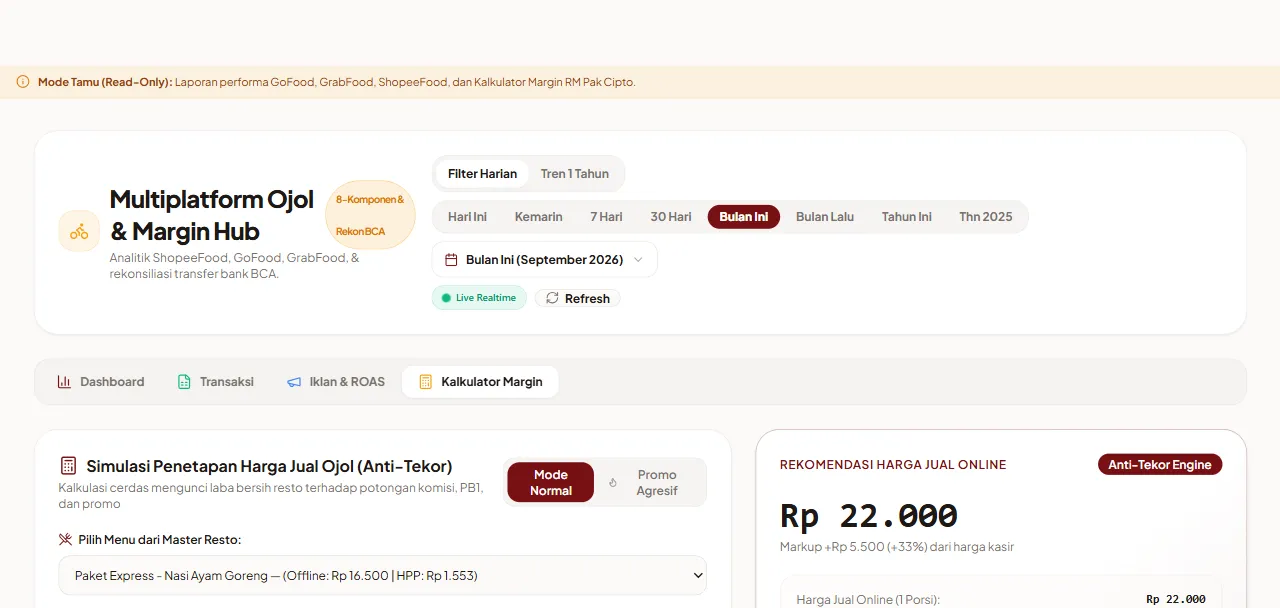1280x608 pixels.
Task: Click the flame icon in Promo Agresif
Action: (x=613, y=483)
